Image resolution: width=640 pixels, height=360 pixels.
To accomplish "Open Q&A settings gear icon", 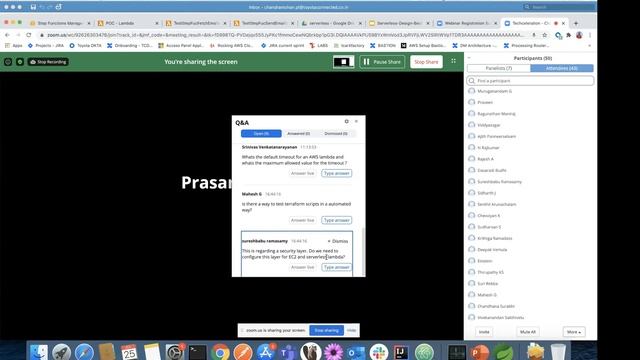I will tap(347, 122).
